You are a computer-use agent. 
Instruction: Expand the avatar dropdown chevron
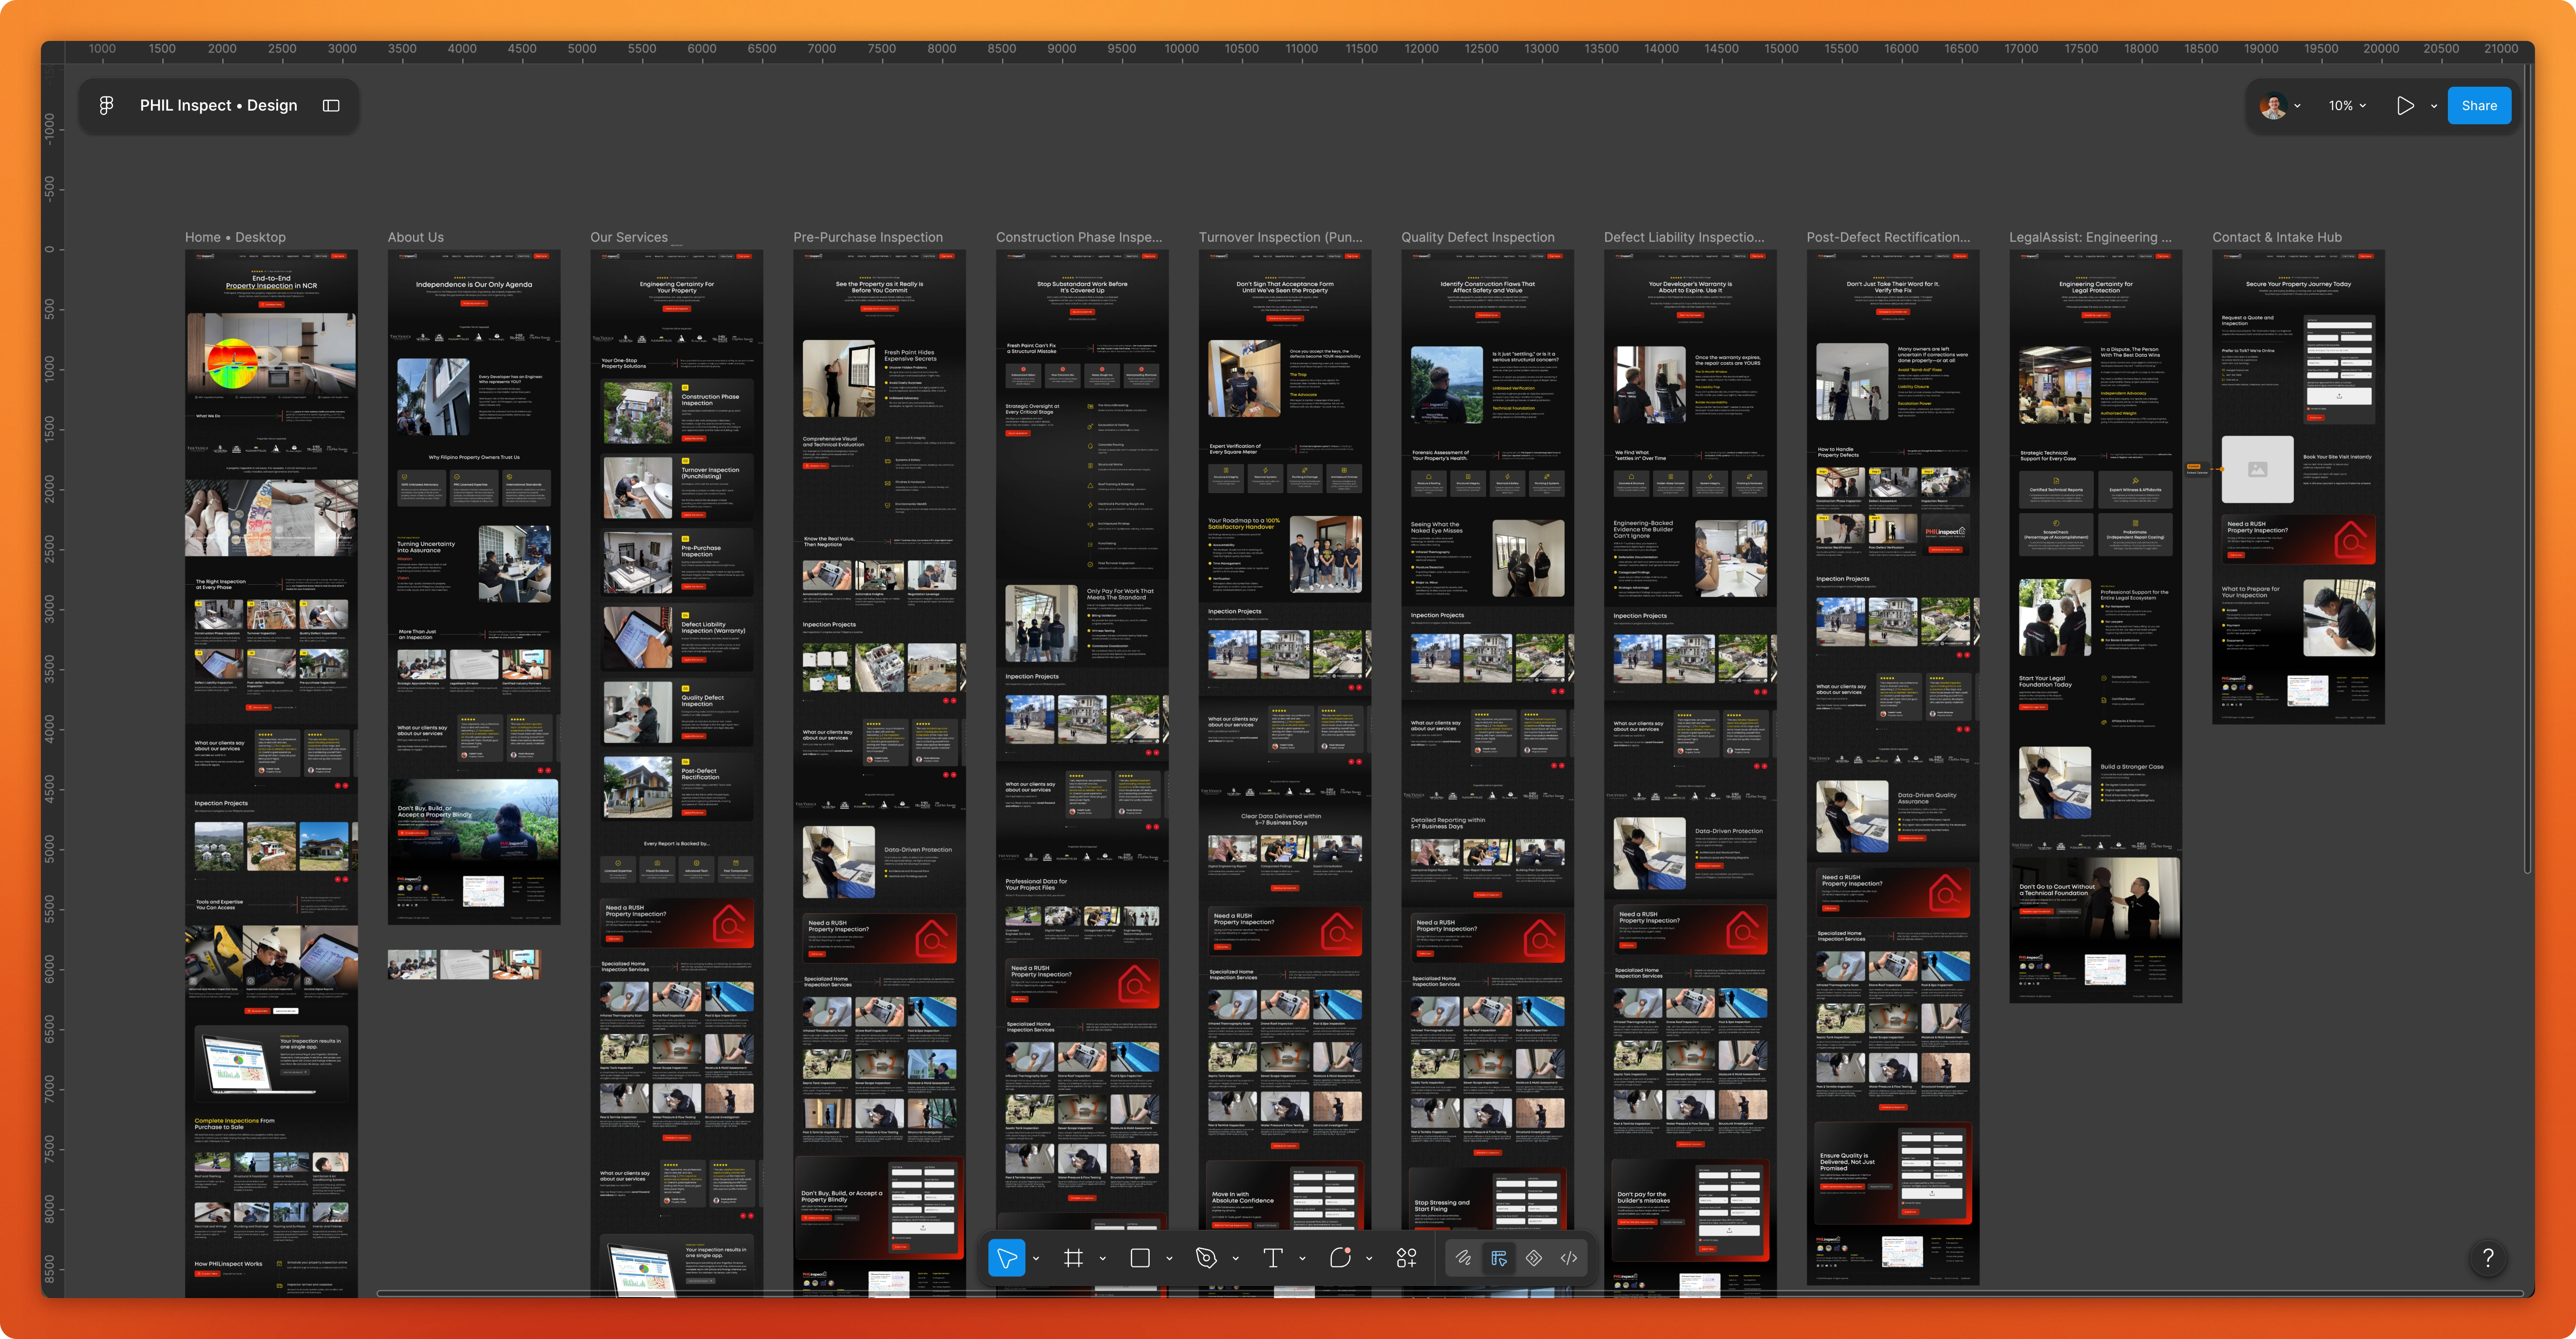click(2297, 106)
